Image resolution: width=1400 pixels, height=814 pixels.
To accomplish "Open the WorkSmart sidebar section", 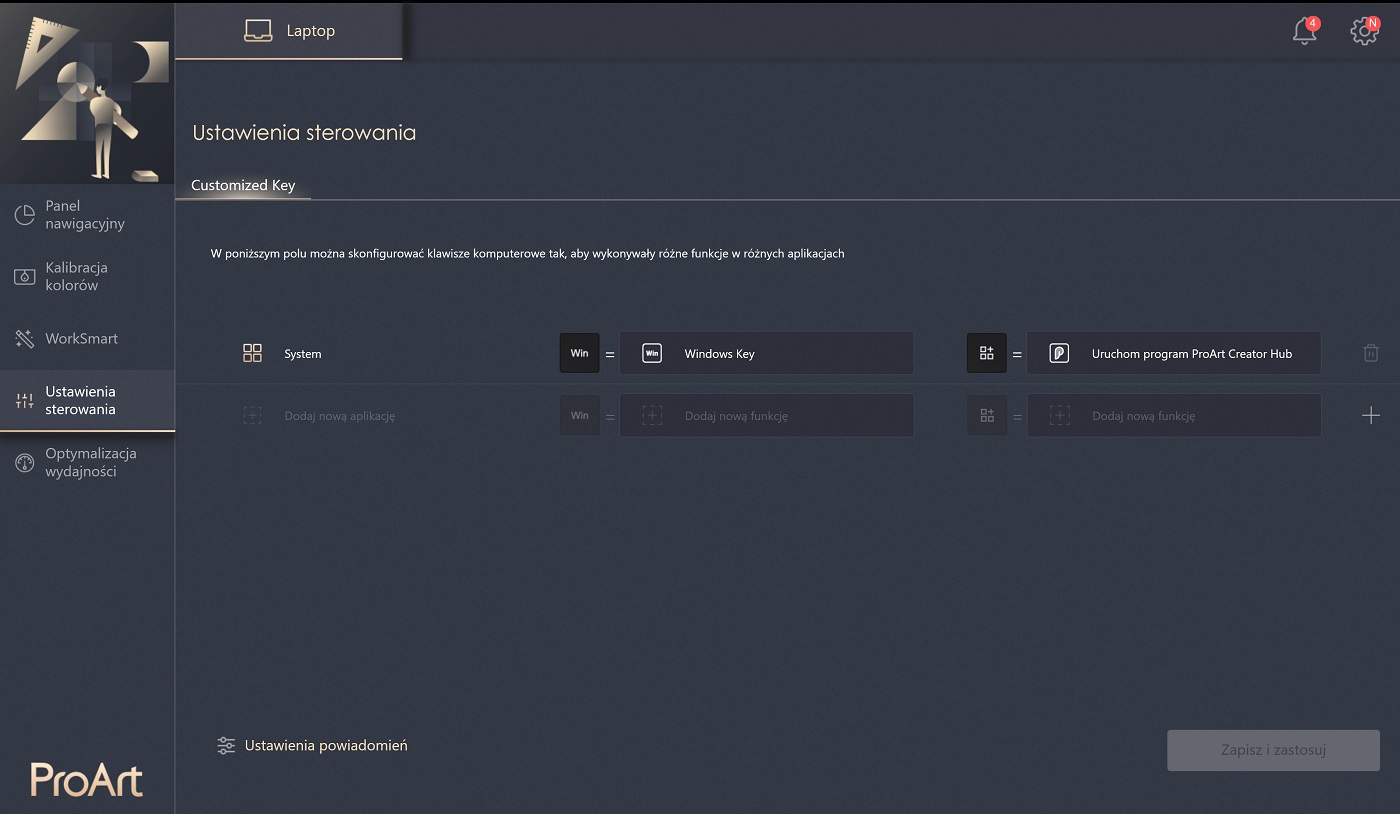I will [x=81, y=339].
